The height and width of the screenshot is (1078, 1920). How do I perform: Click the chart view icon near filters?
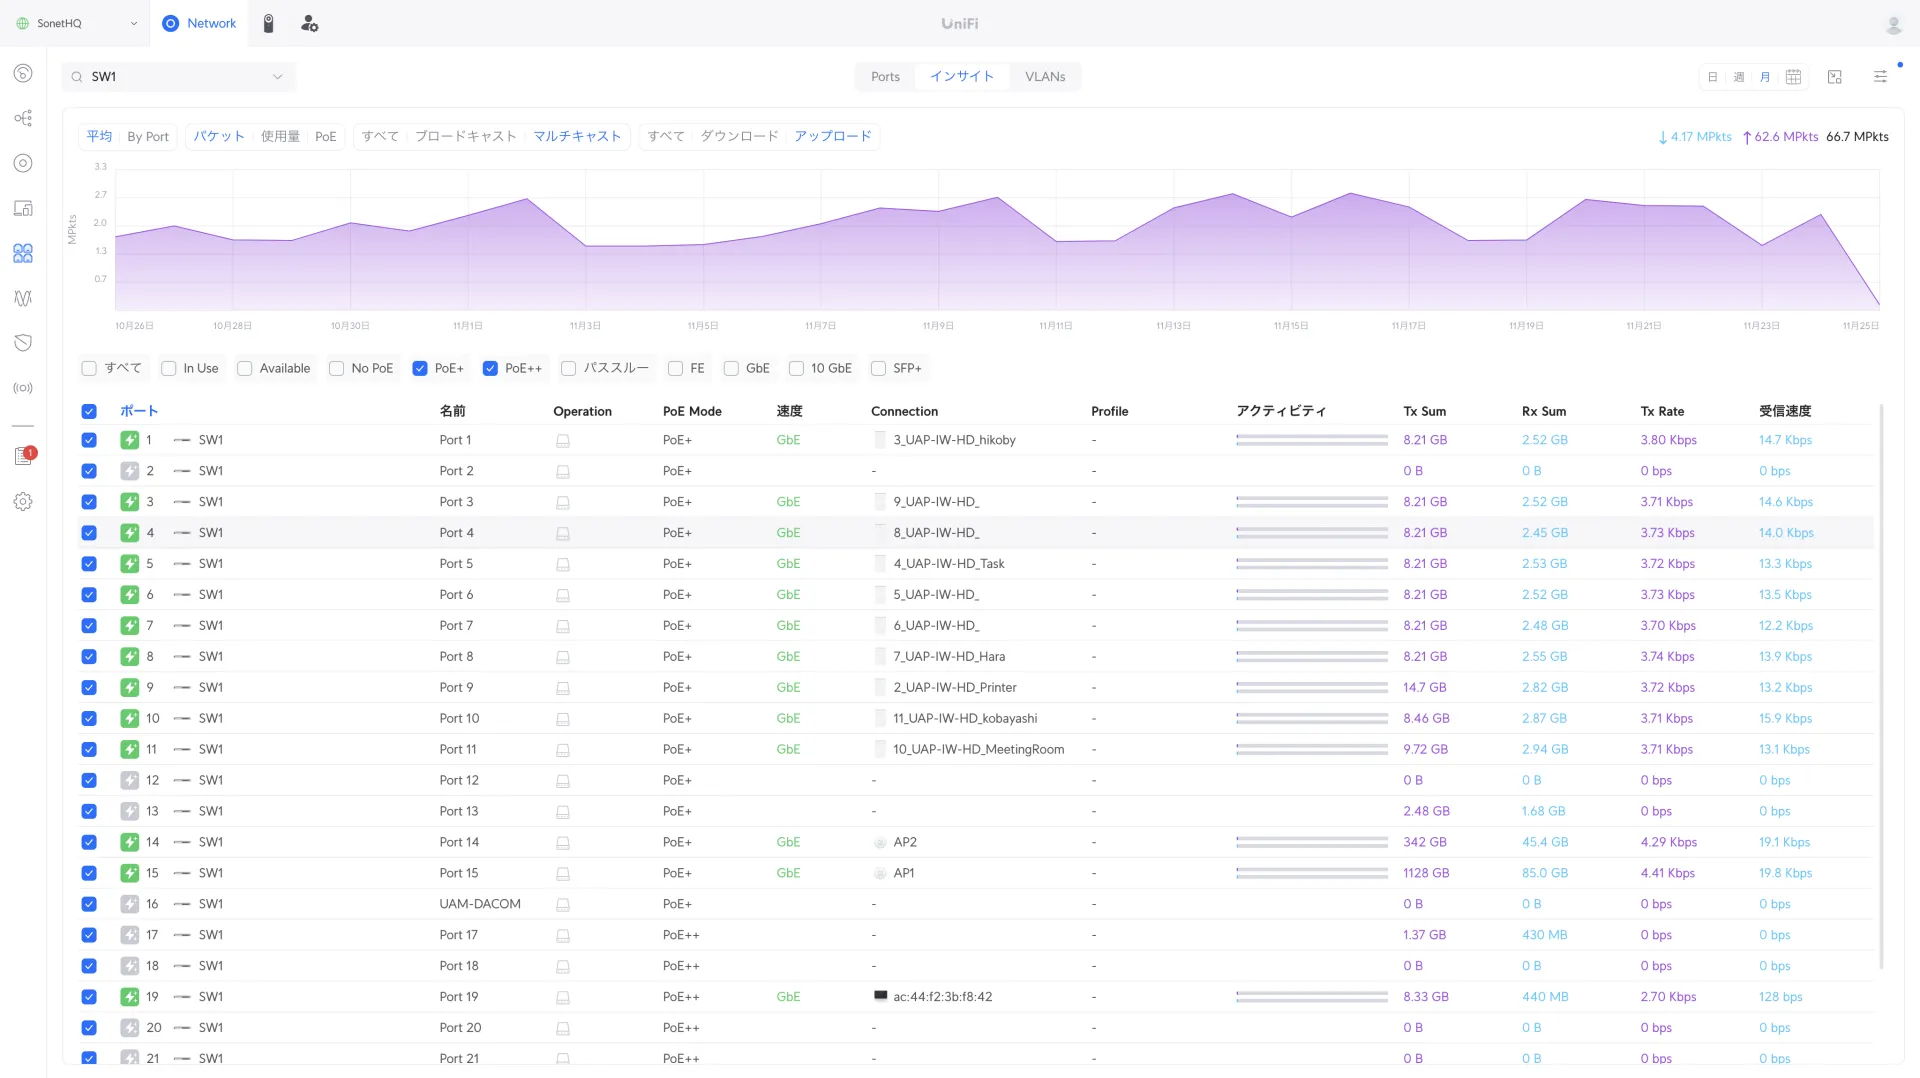pyautogui.click(x=1834, y=77)
